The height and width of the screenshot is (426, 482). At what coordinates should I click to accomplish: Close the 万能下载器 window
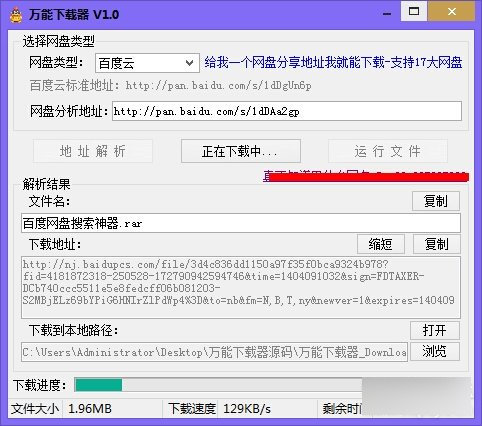452,11
